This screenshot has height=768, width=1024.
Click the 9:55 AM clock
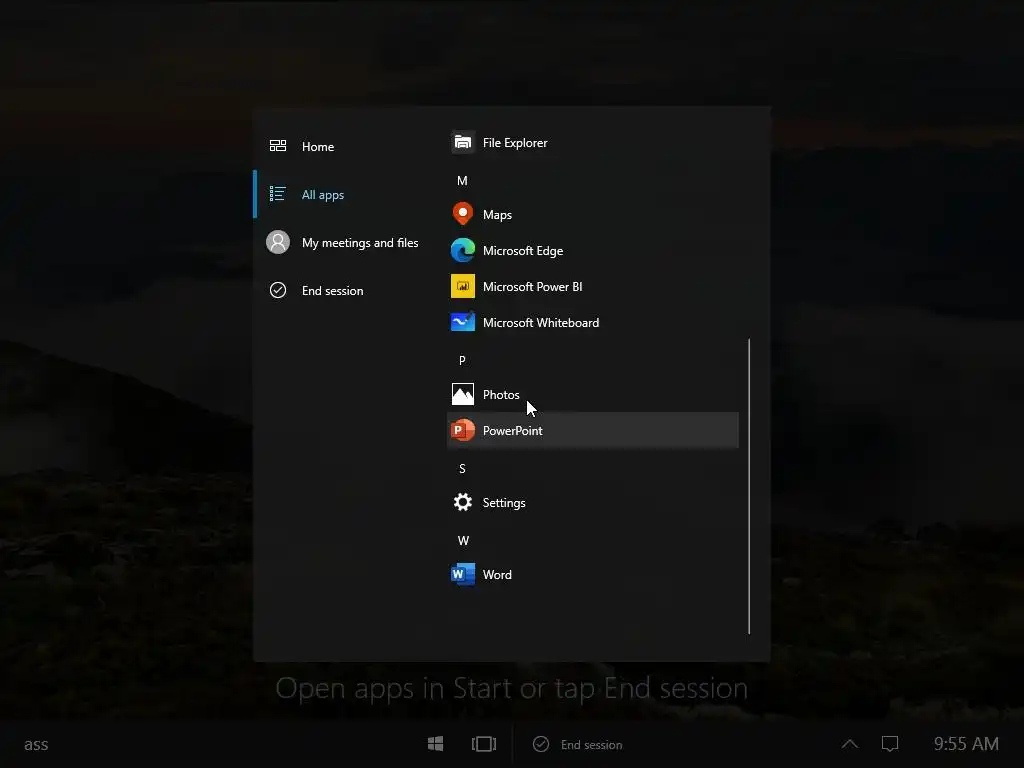pyautogui.click(x=966, y=744)
